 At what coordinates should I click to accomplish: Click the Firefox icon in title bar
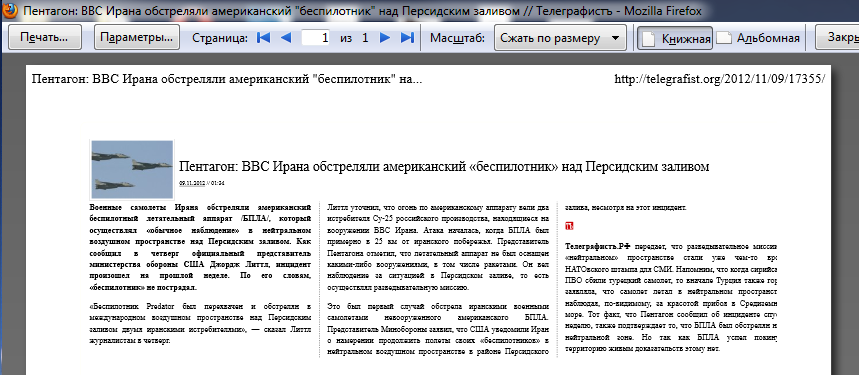[10, 10]
